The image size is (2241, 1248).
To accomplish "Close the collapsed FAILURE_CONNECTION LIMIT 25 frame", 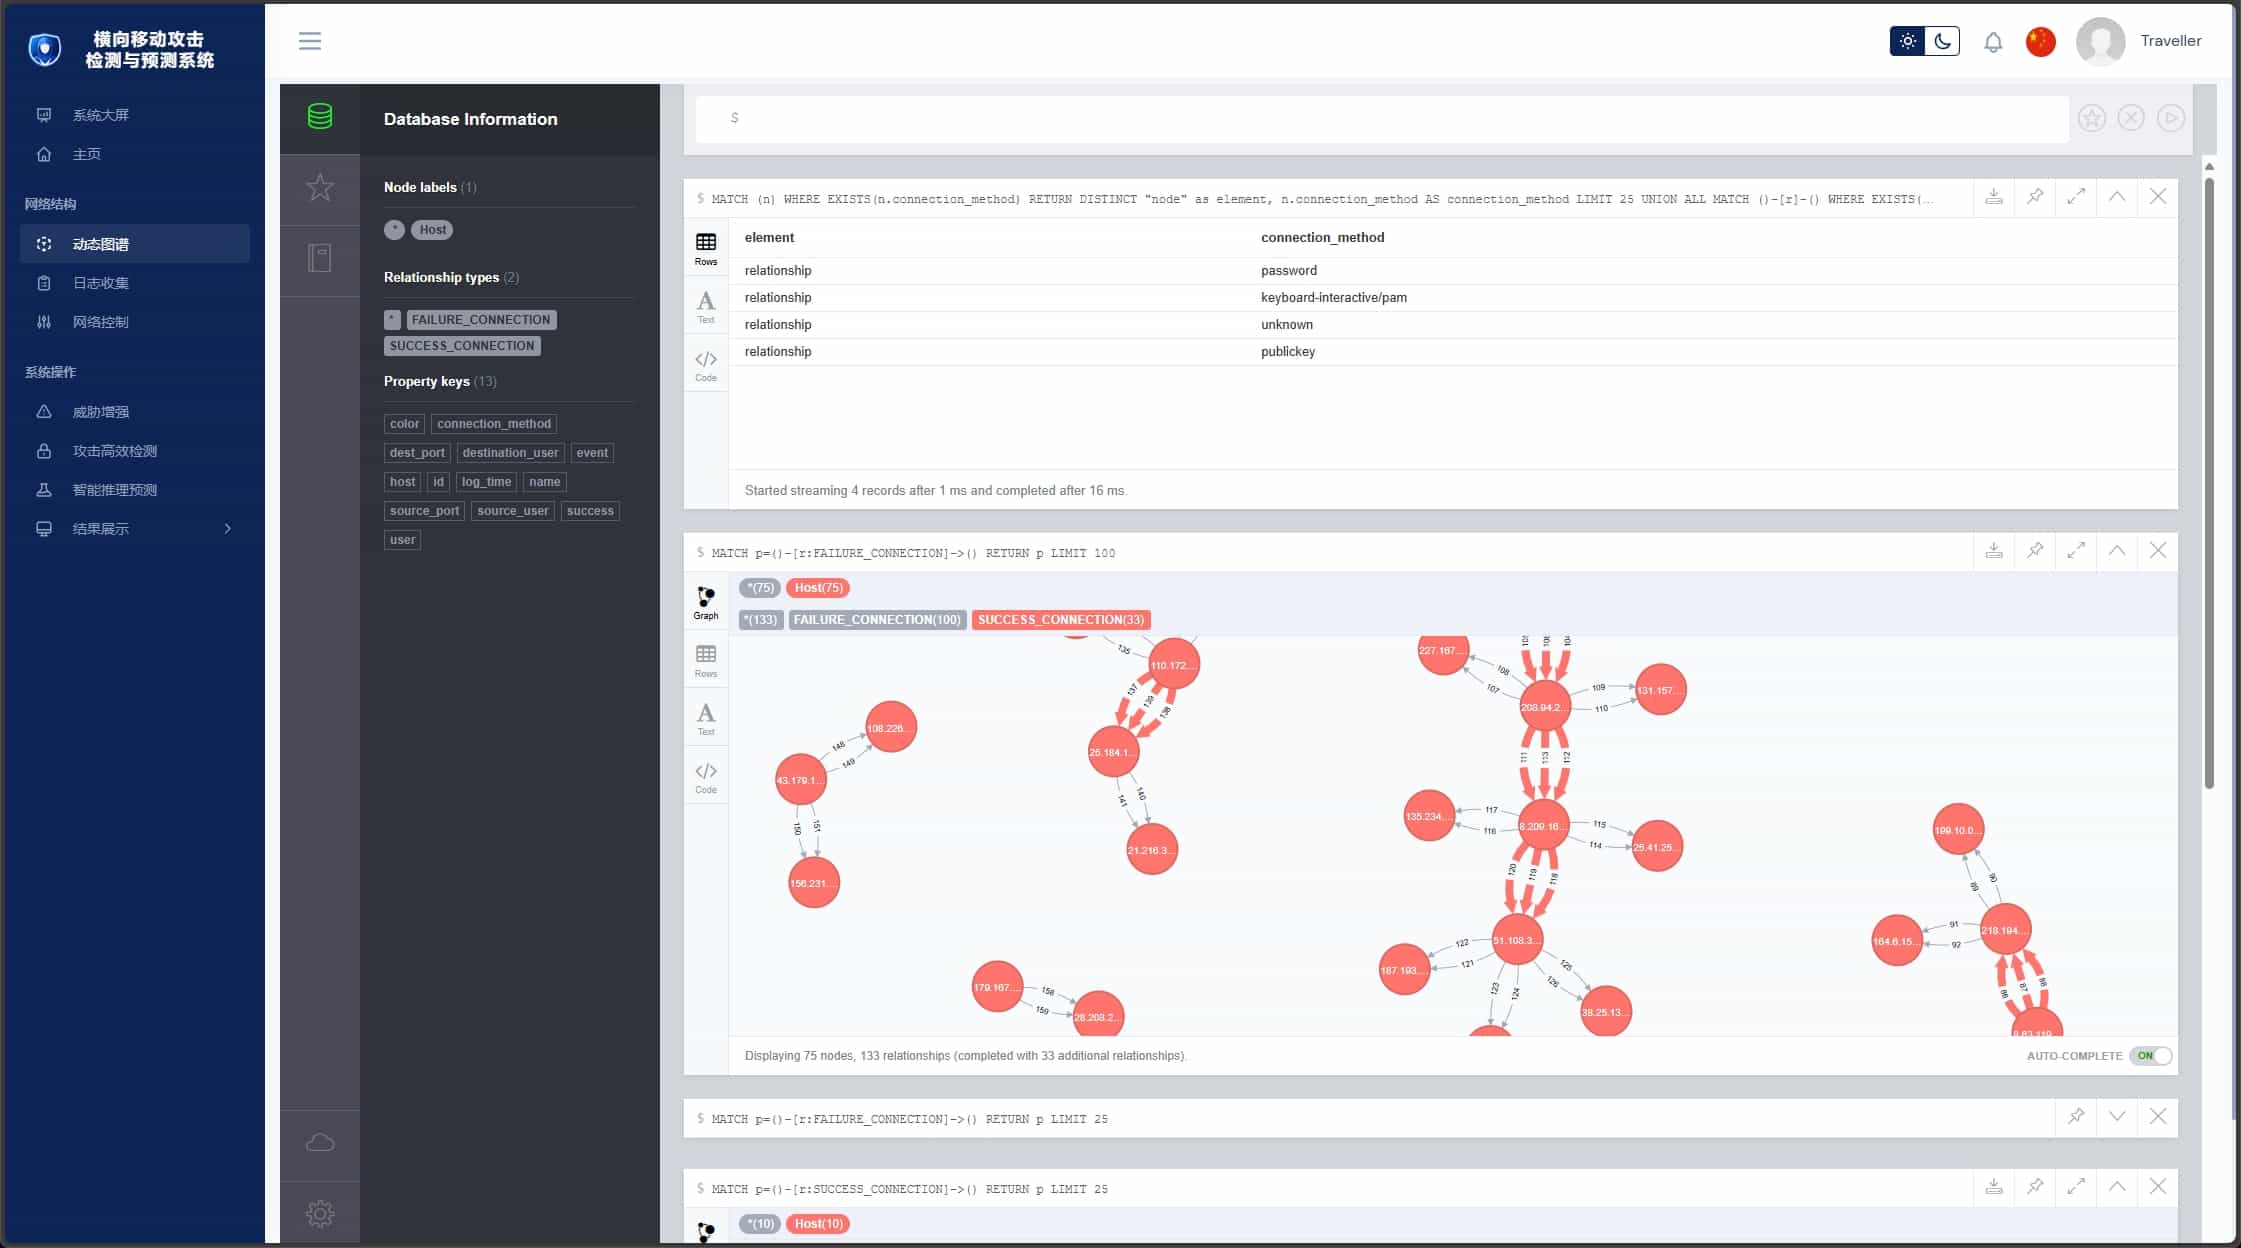I will pyautogui.click(x=2158, y=1117).
